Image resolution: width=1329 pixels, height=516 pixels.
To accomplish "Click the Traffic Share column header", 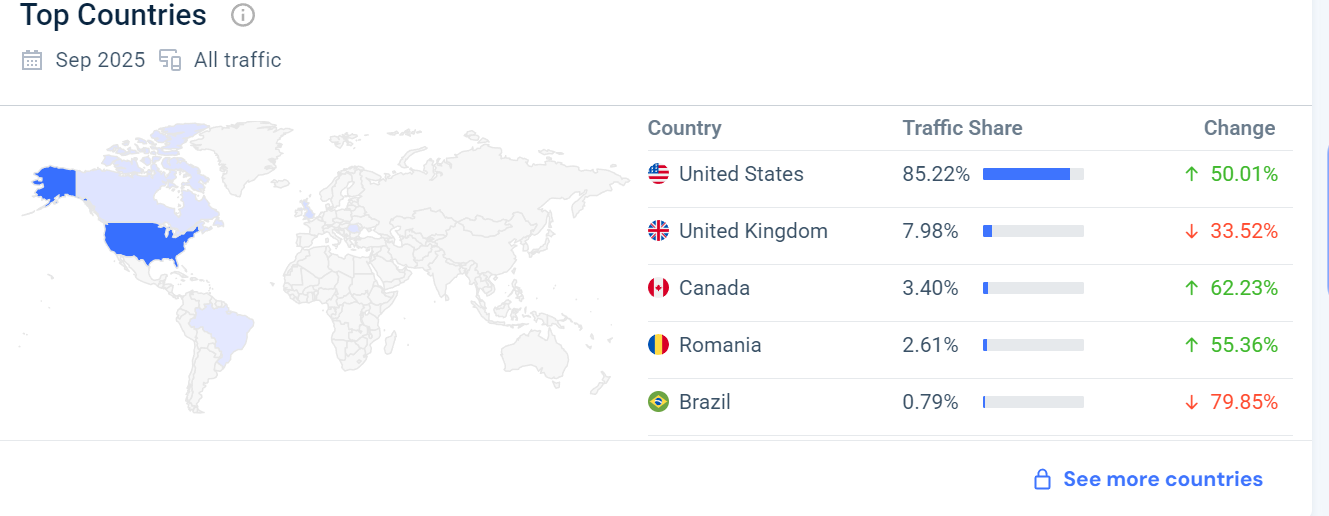I will point(962,128).
